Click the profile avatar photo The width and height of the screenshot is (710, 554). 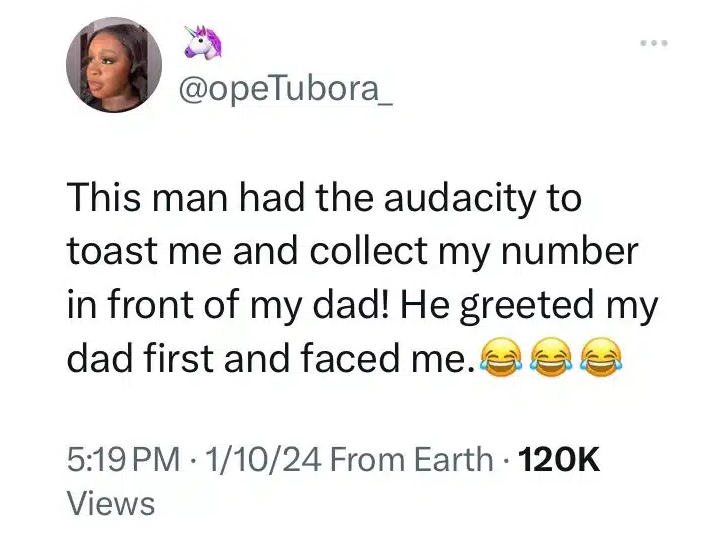pyautogui.click(x=114, y=67)
